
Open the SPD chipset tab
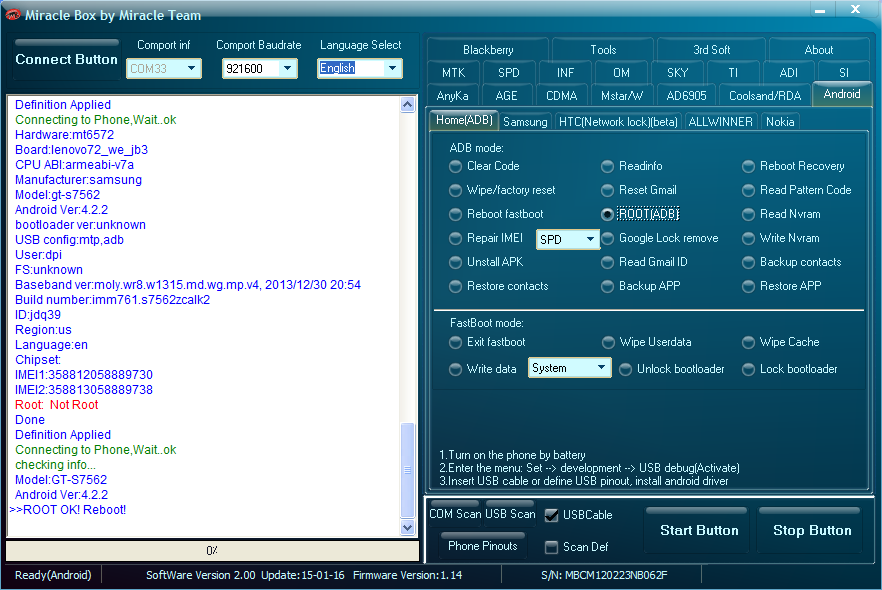508,73
